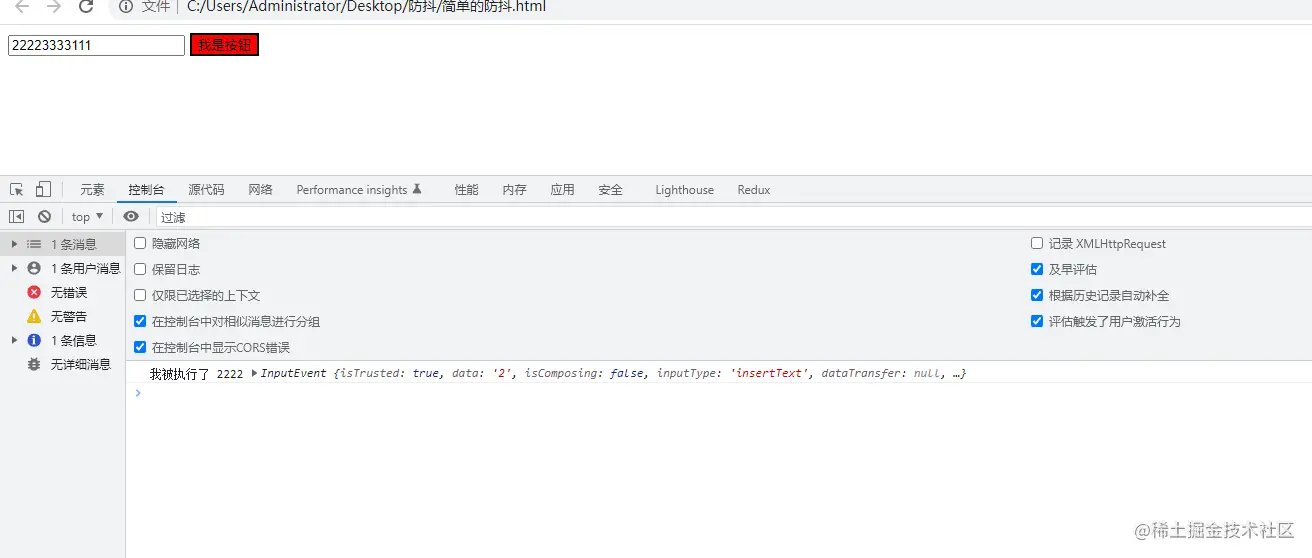Open the 应用 tab
Image resolution: width=1312 pixels, height=558 pixels.
(x=562, y=190)
